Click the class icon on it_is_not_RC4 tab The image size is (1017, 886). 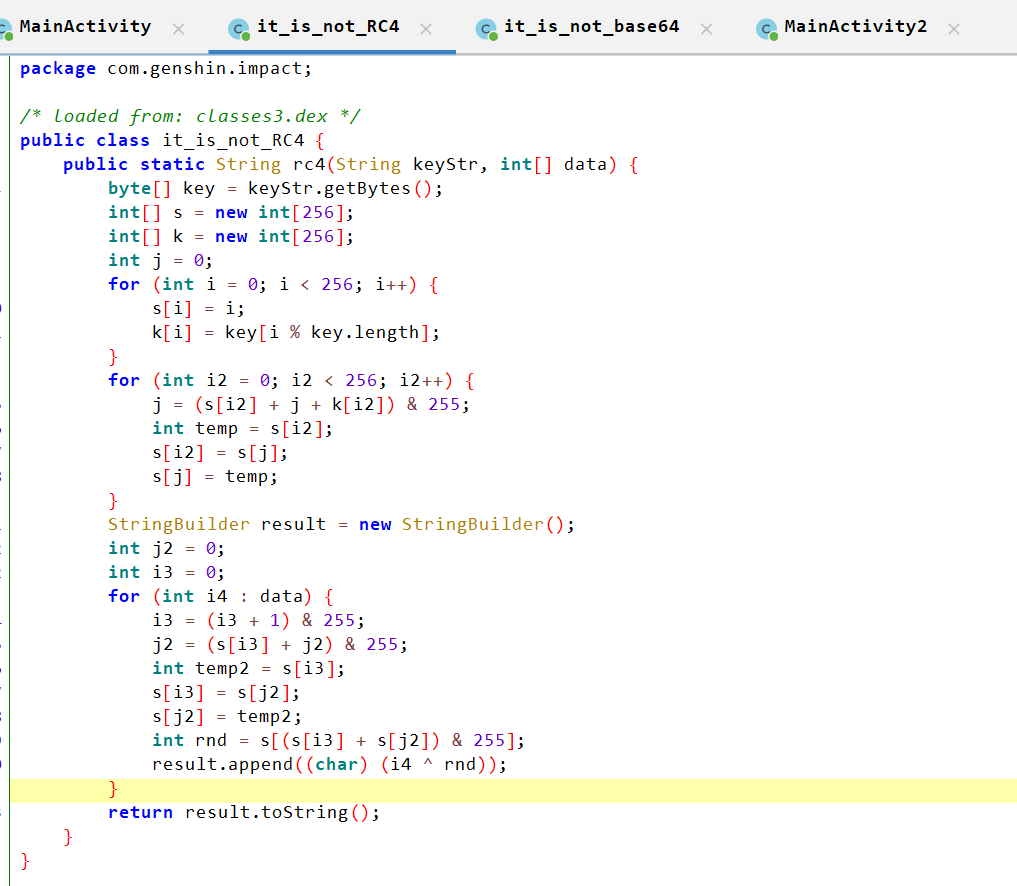(239, 29)
